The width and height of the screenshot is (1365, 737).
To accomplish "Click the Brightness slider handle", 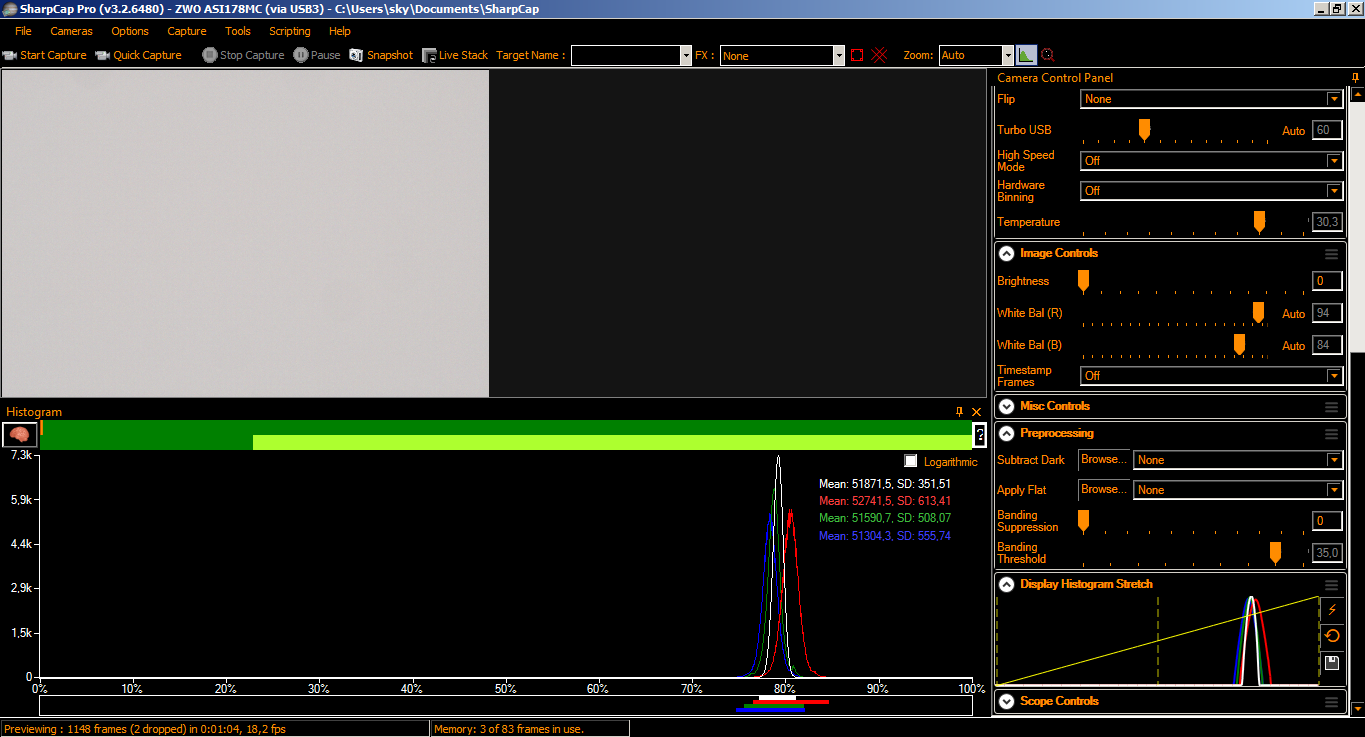I will click(1083, 281).
